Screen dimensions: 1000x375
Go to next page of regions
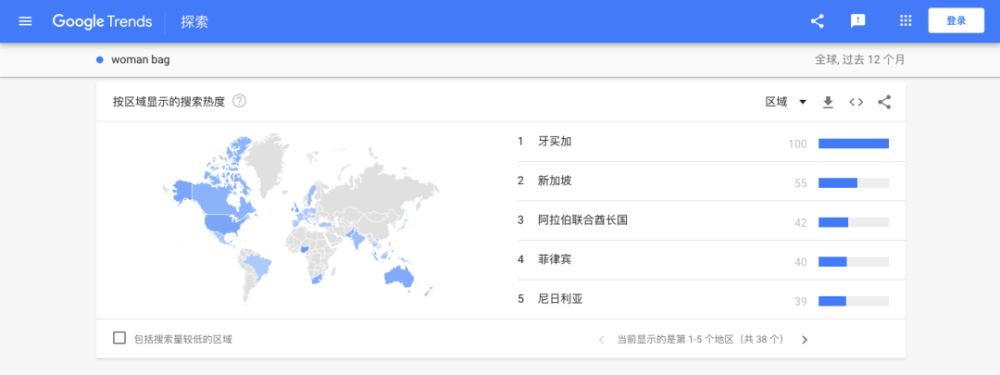coord(804,339)
